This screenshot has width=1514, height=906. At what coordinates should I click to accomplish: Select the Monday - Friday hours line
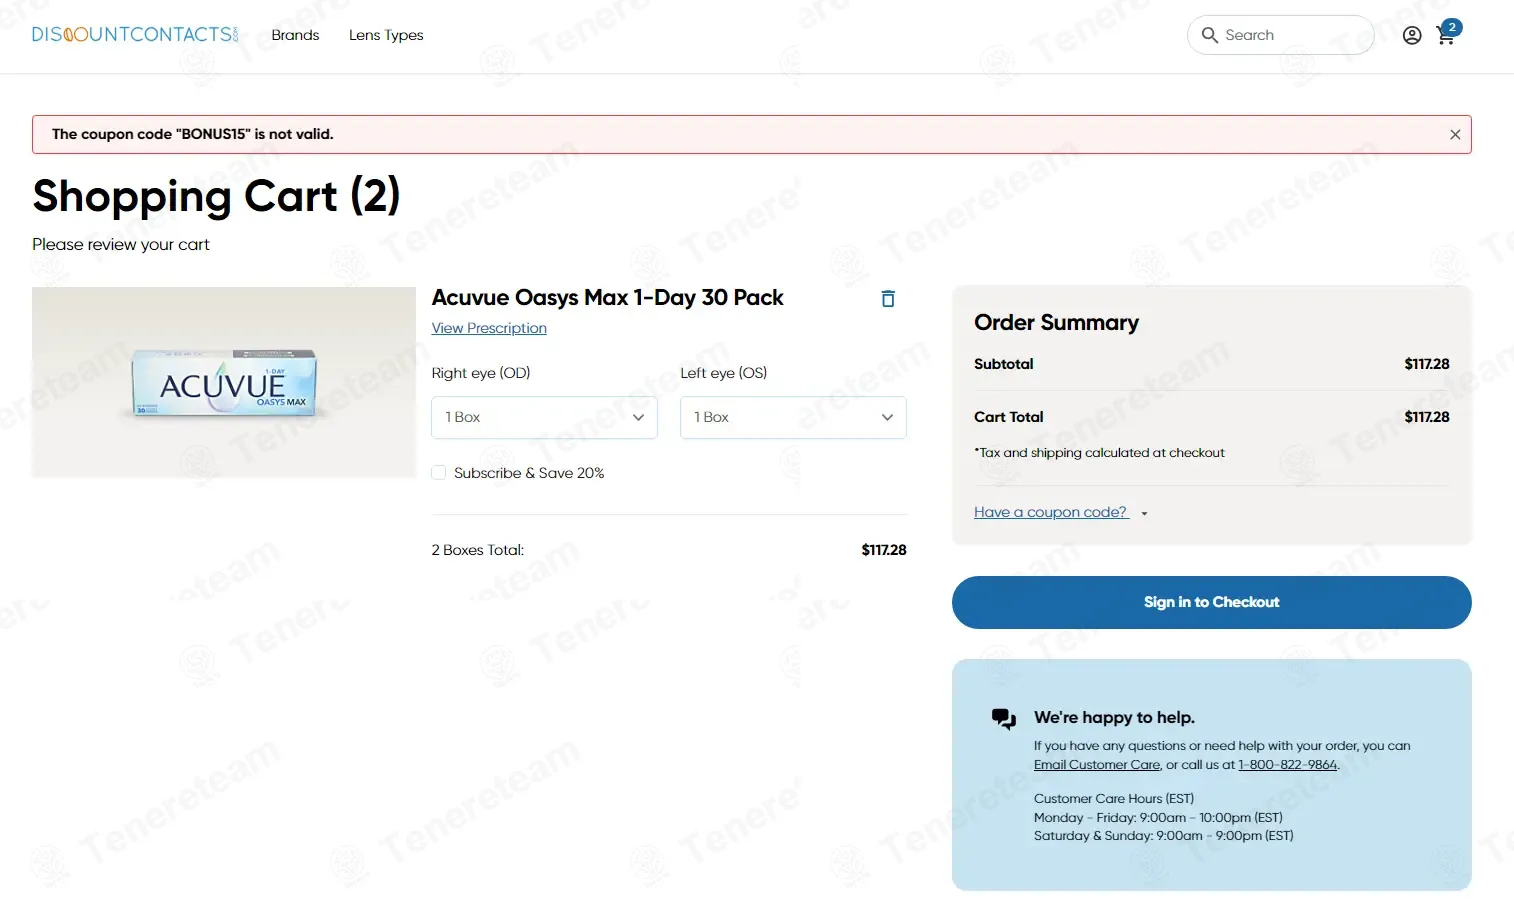tap(1158, 818)
